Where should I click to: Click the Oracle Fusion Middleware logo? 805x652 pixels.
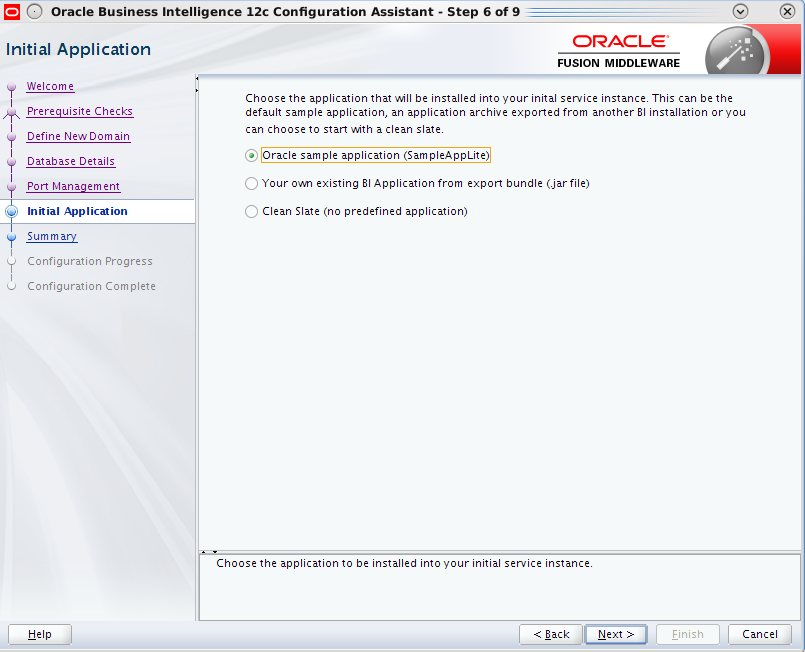coord(619,51)
